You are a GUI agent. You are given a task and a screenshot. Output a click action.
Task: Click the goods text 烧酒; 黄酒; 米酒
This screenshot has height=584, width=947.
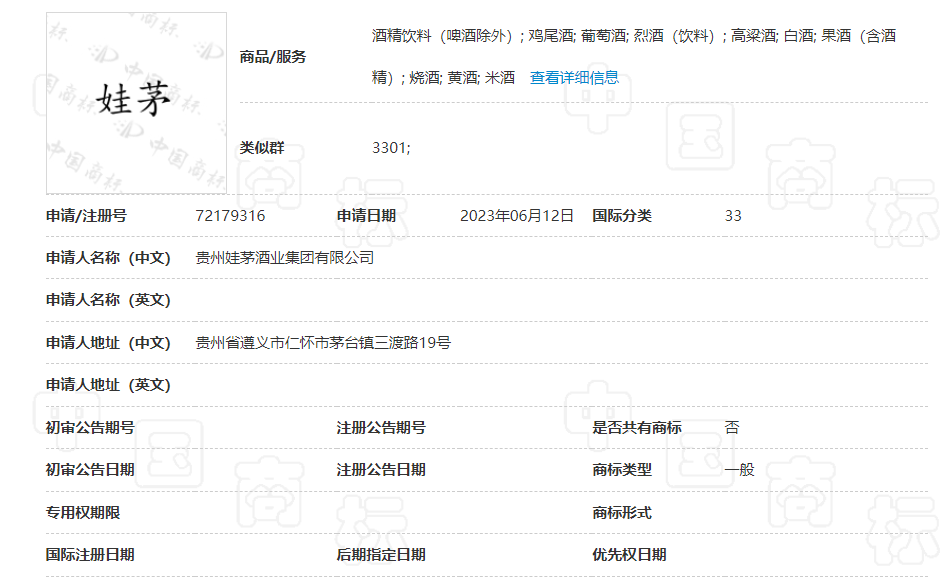(x=462, y=78)
